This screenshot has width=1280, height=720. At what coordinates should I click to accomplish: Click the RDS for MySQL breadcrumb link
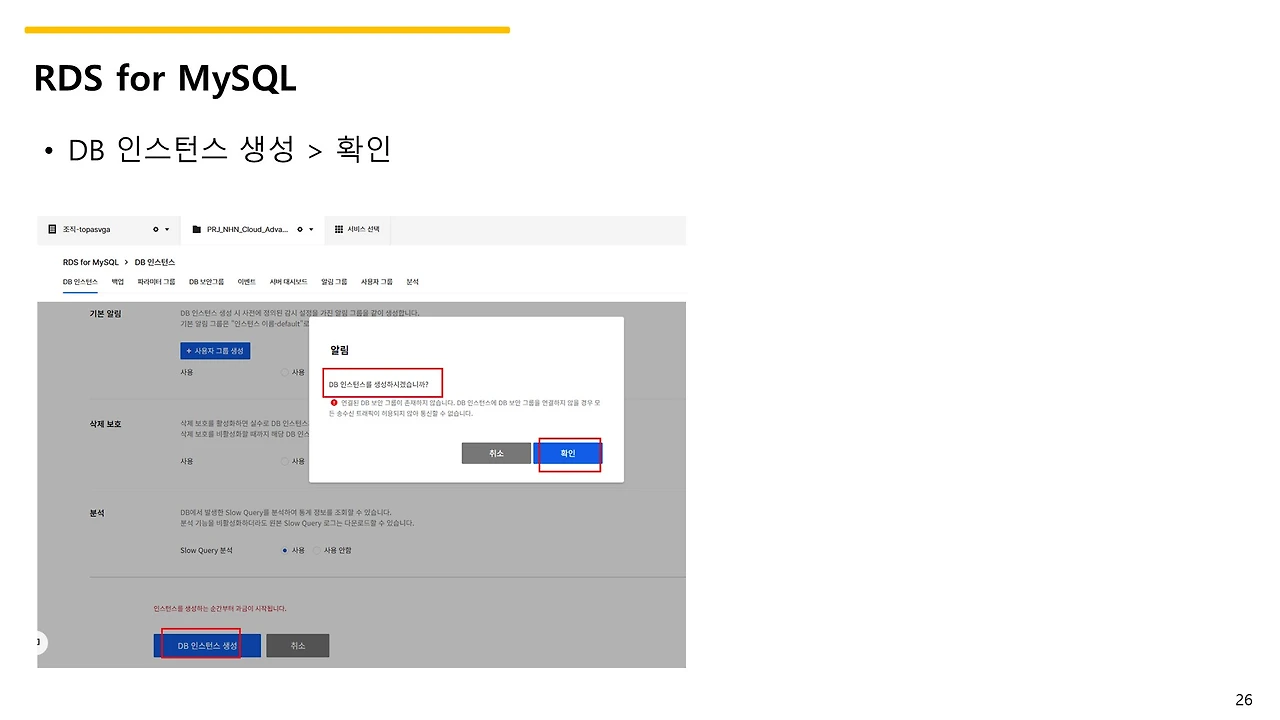point(90,261)
